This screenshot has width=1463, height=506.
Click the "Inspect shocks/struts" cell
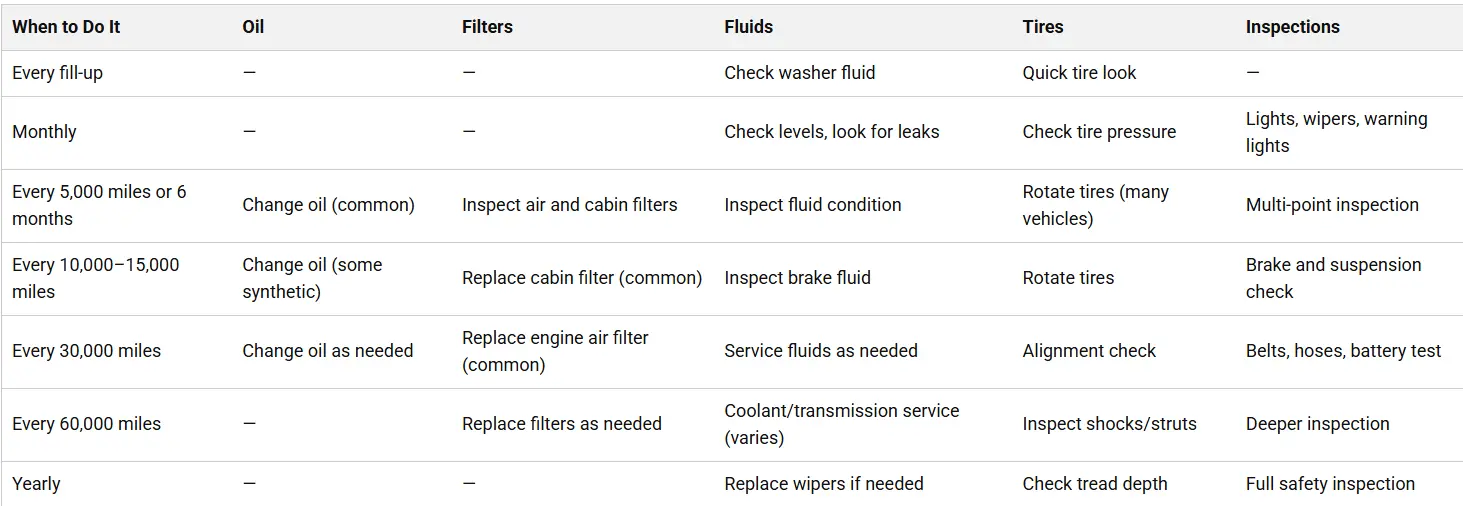(x=1109, y=424)
